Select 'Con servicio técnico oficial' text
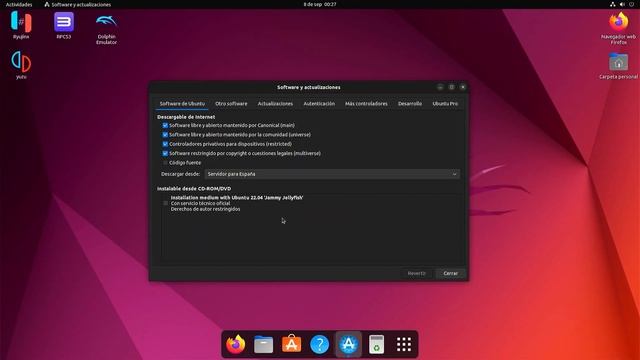 point(200,203)
